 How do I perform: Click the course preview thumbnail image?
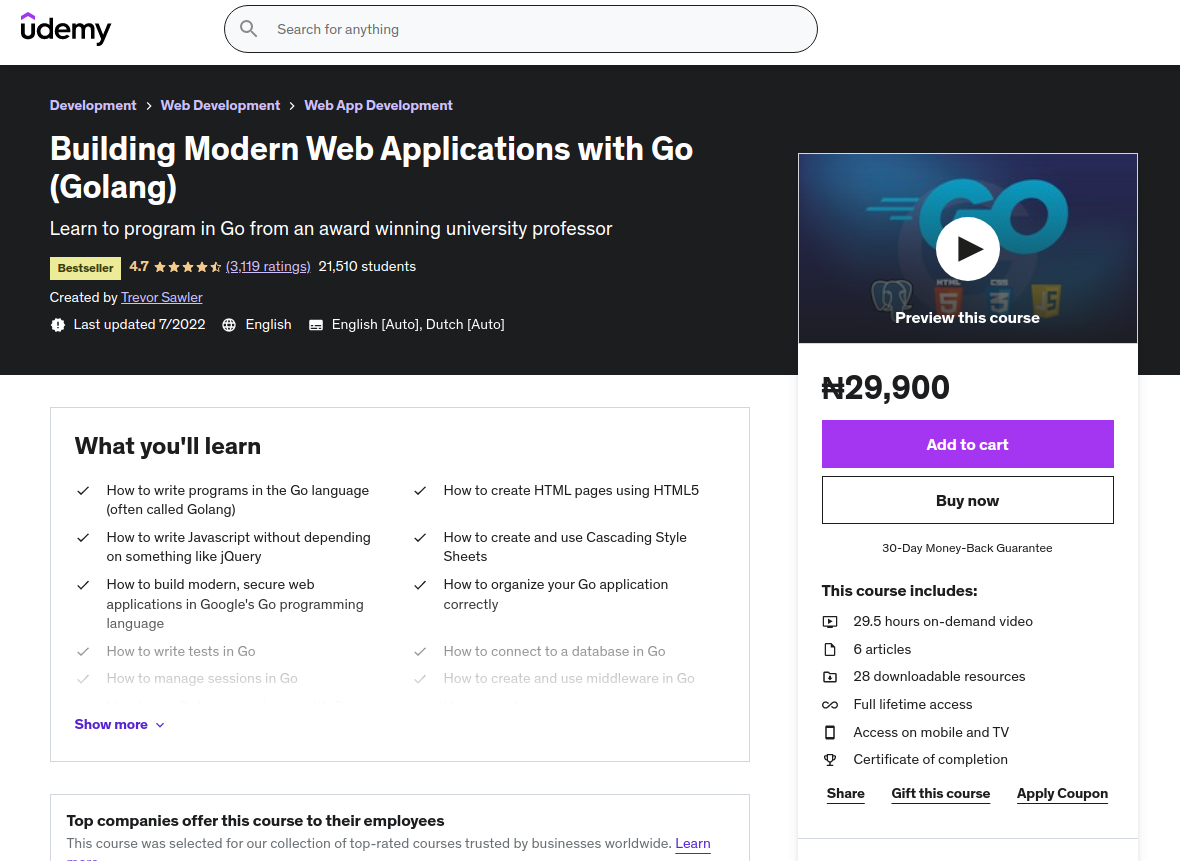967,248
